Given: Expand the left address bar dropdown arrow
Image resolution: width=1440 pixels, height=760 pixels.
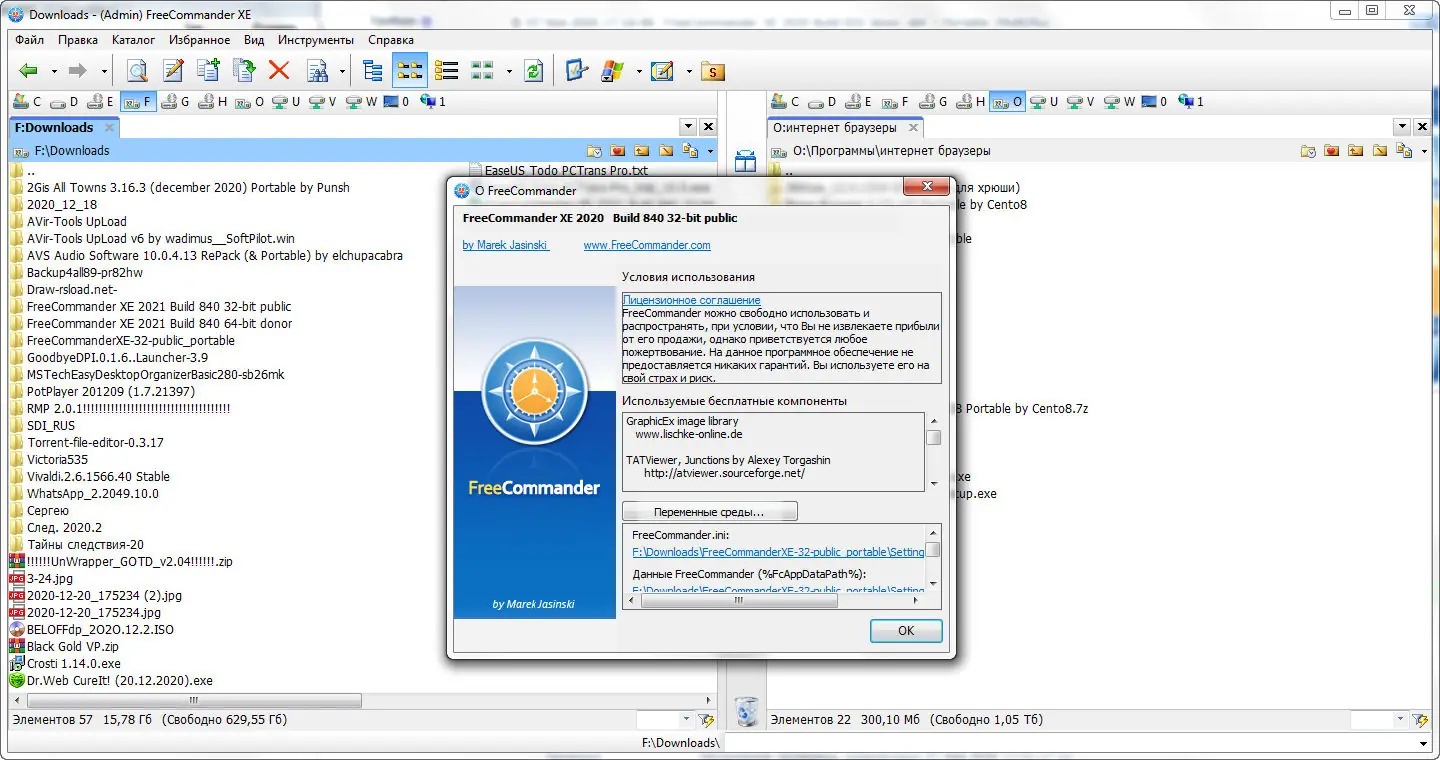Looking at the screenshot, I should (x=710, y=151).
